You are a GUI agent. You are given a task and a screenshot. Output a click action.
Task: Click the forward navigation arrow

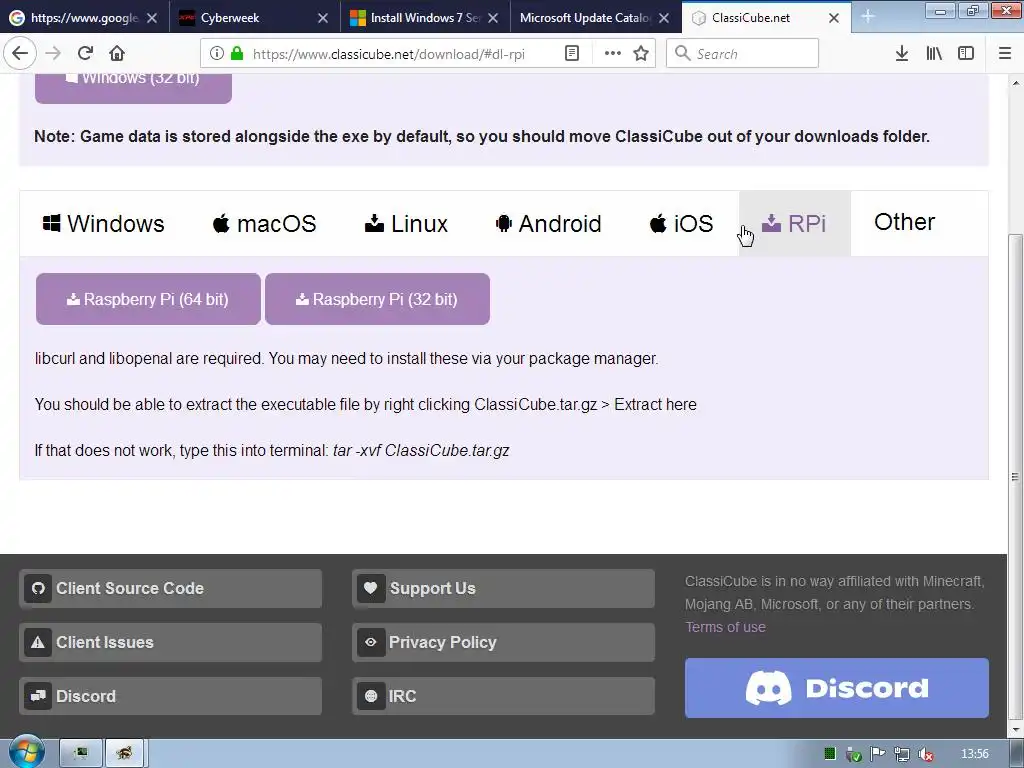pos(53,53)
